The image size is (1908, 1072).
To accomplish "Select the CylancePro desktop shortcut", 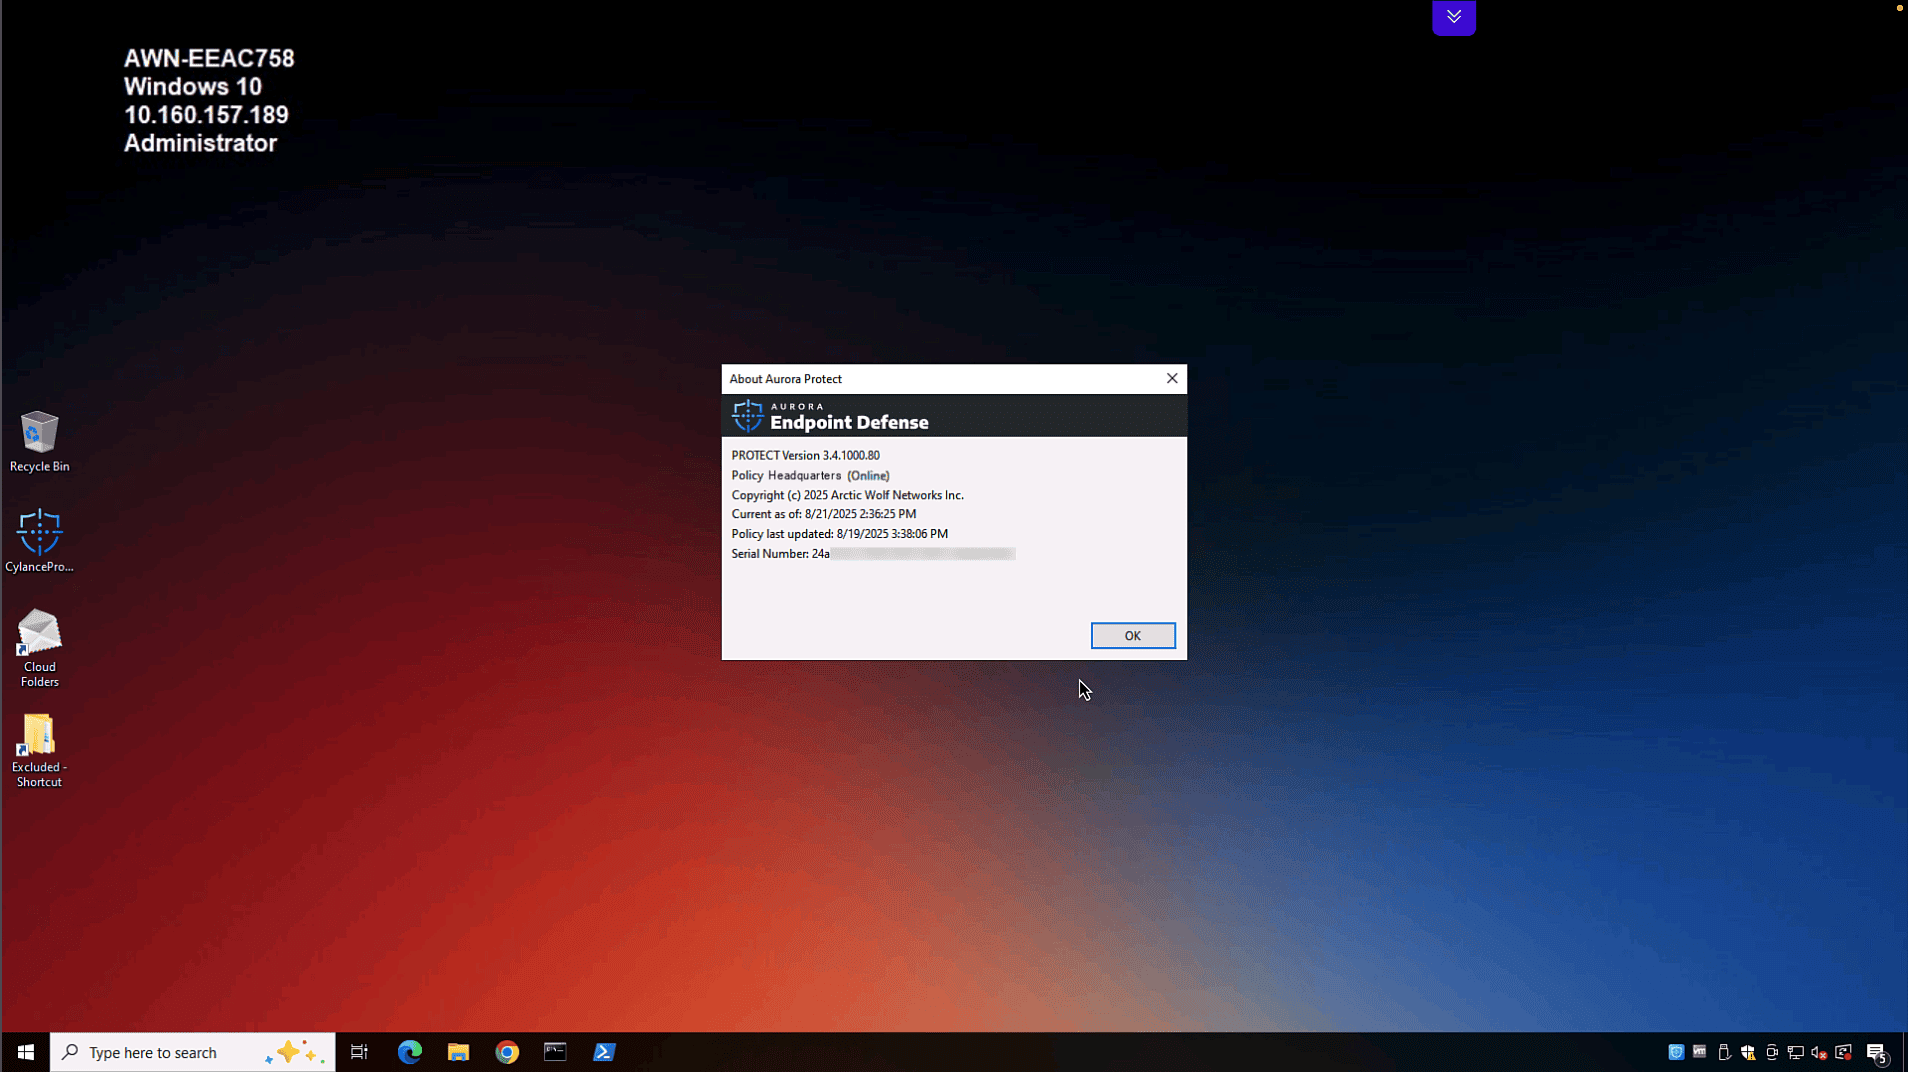I will [x=39, y=541].
